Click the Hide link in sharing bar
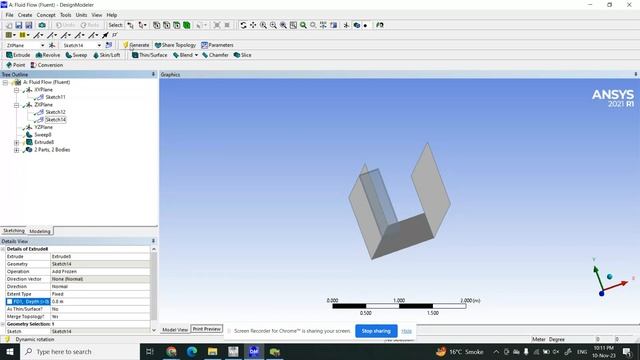Viewport: 640px width, 360px height. pos(407,331)
